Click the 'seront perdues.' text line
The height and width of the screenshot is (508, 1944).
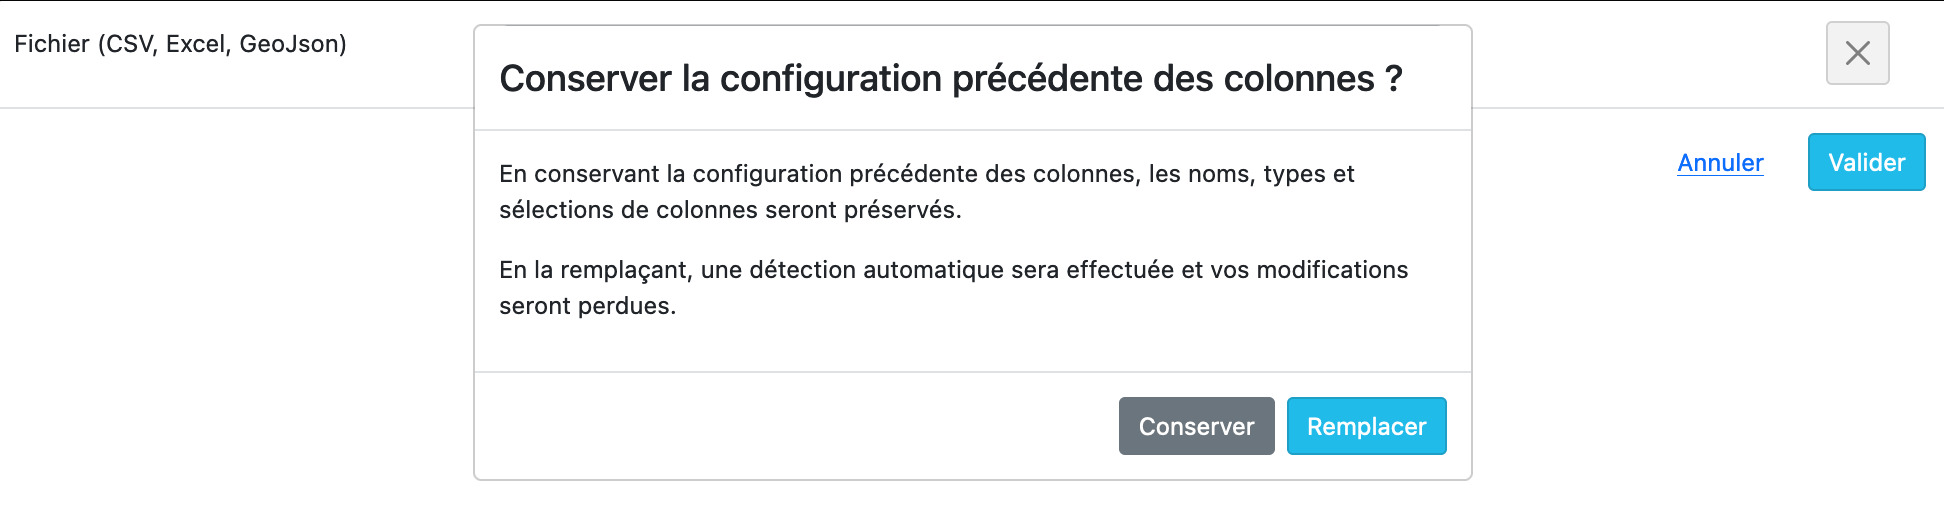(x=587, y=306)
